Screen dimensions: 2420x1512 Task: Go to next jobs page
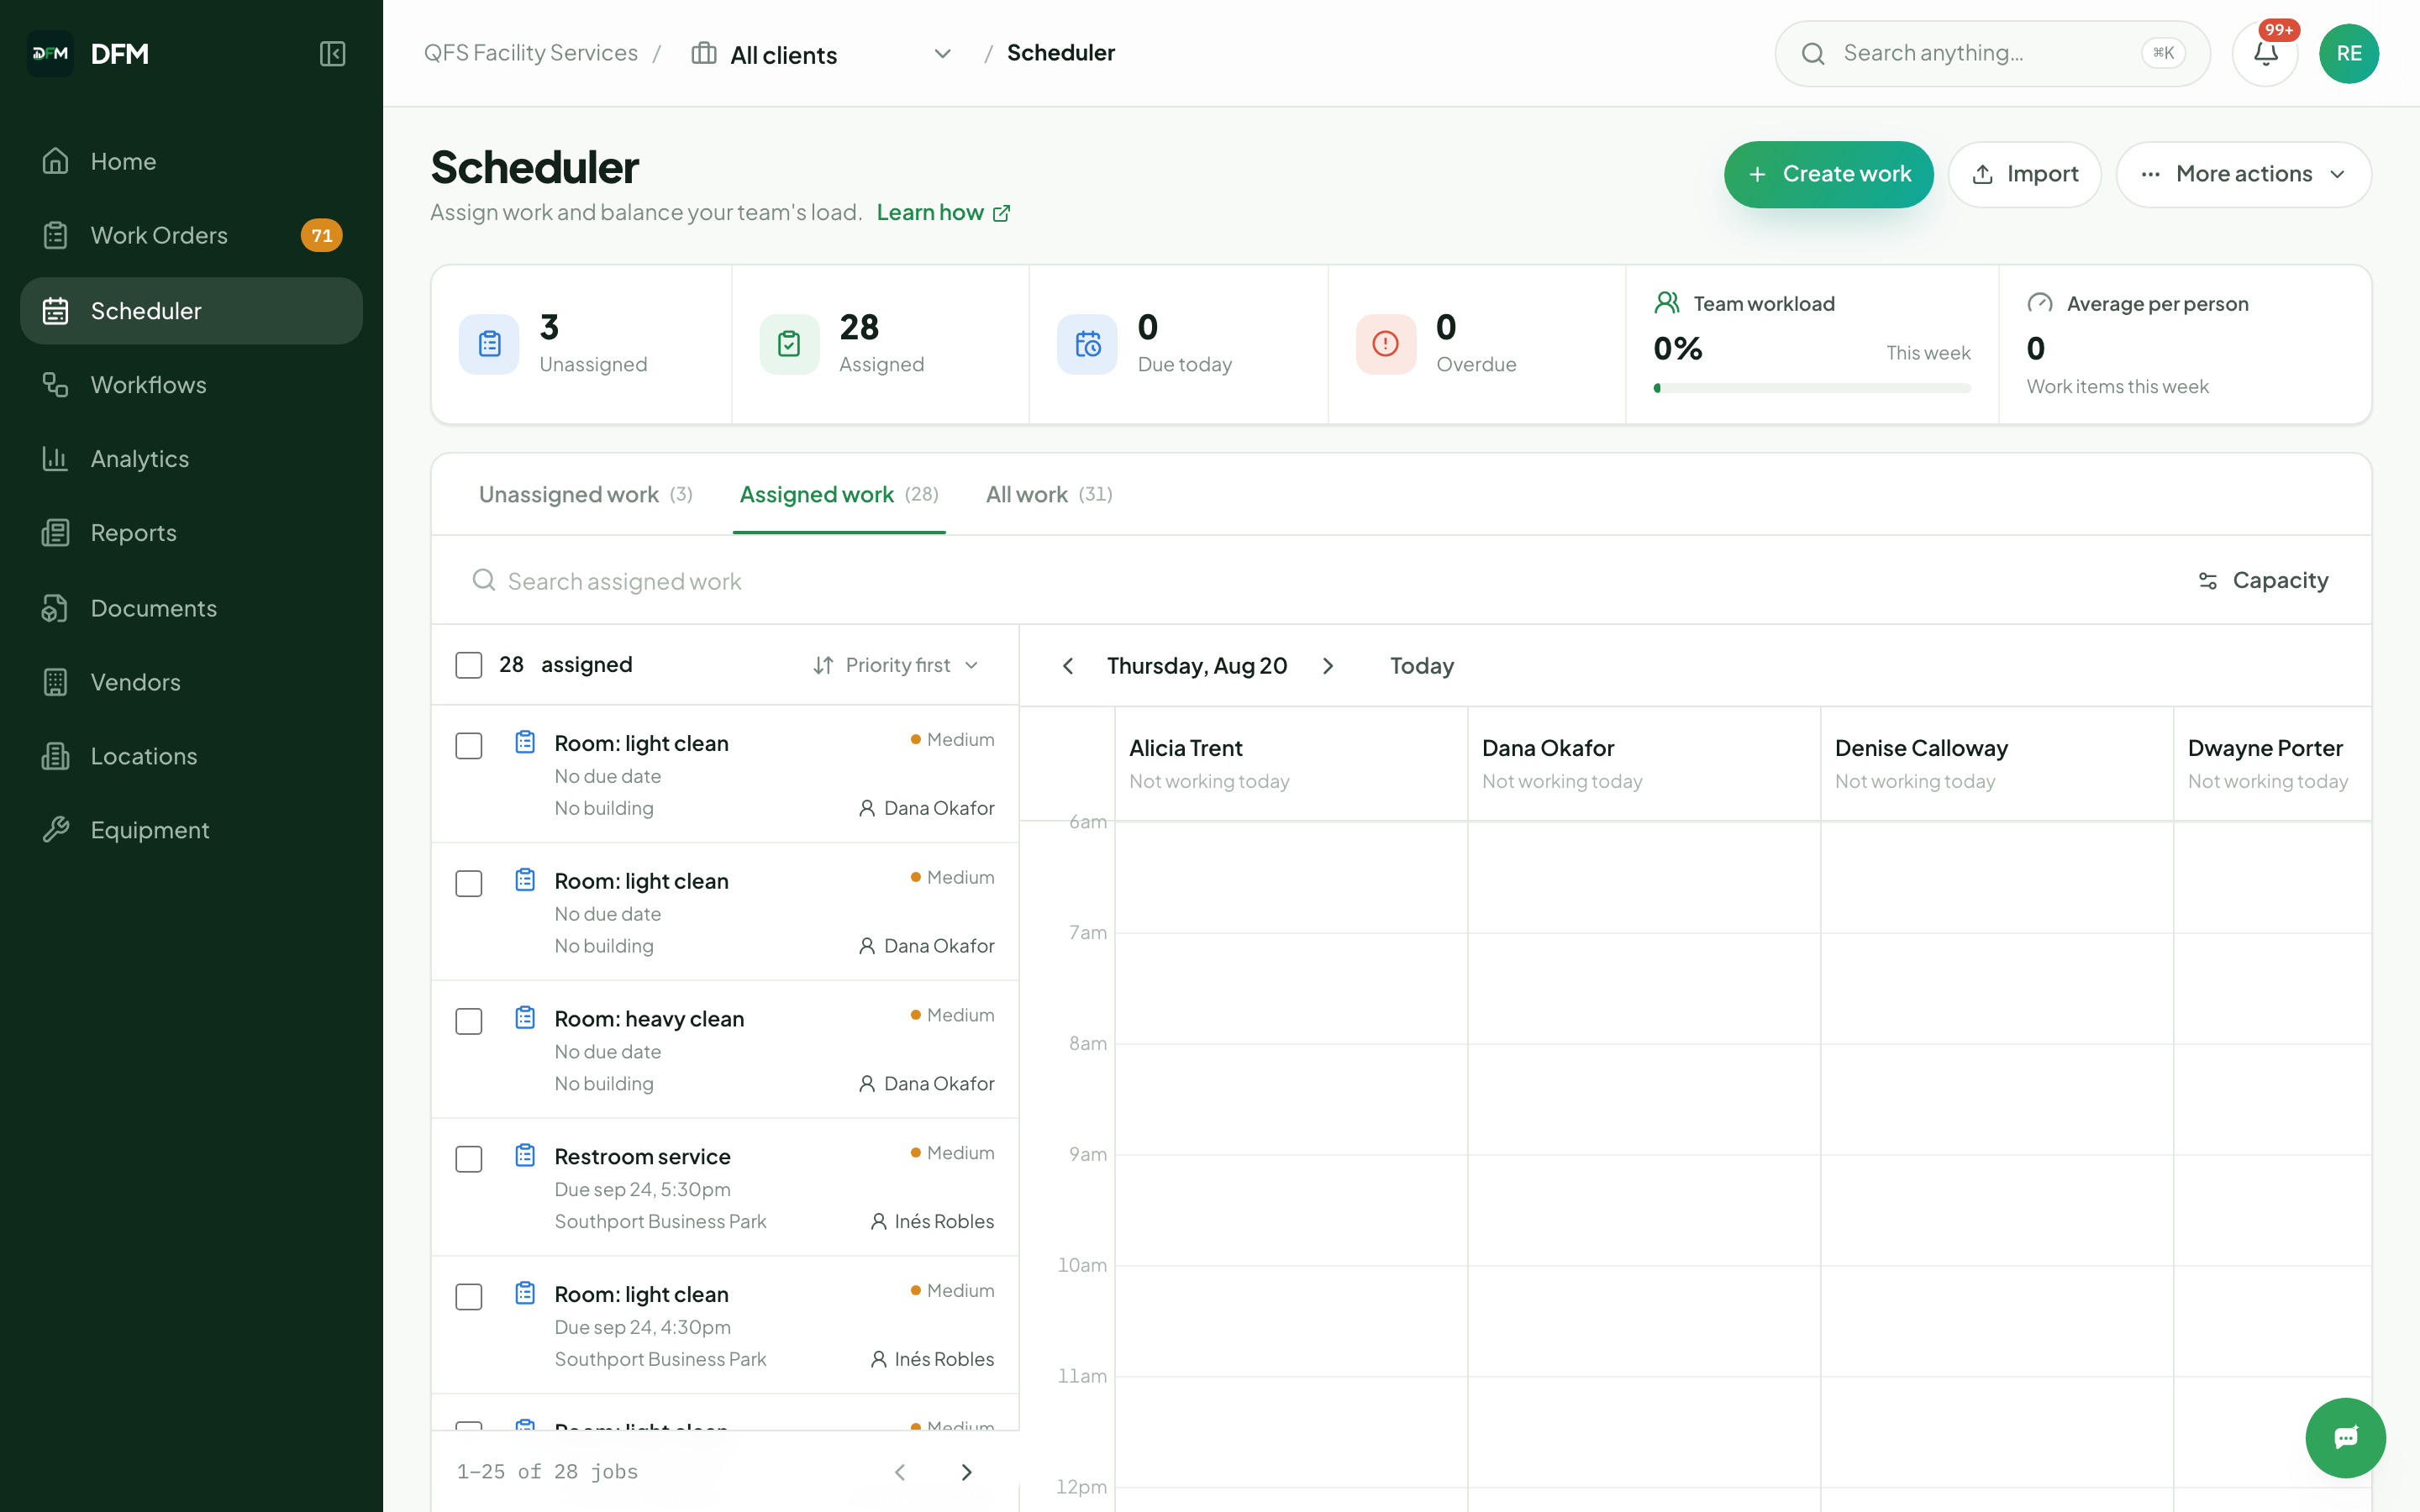click(x=966, y=1472)
